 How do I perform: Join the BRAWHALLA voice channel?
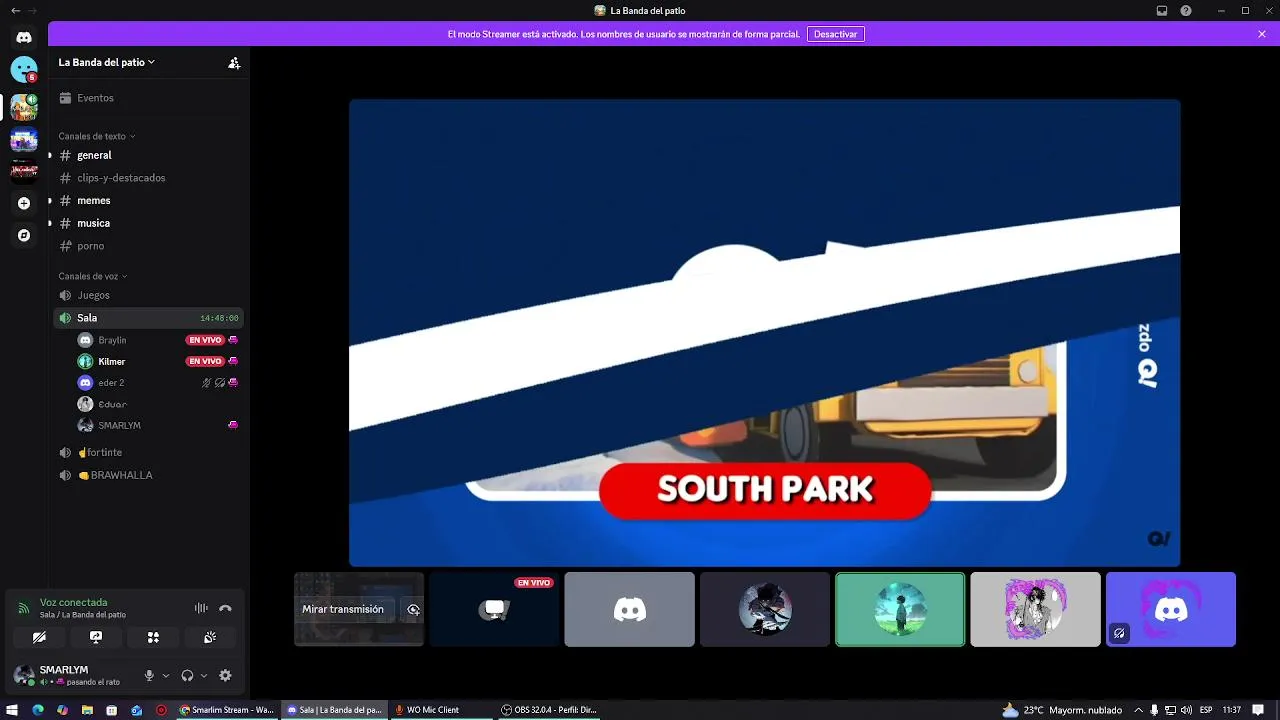click(x=147, y=475)
